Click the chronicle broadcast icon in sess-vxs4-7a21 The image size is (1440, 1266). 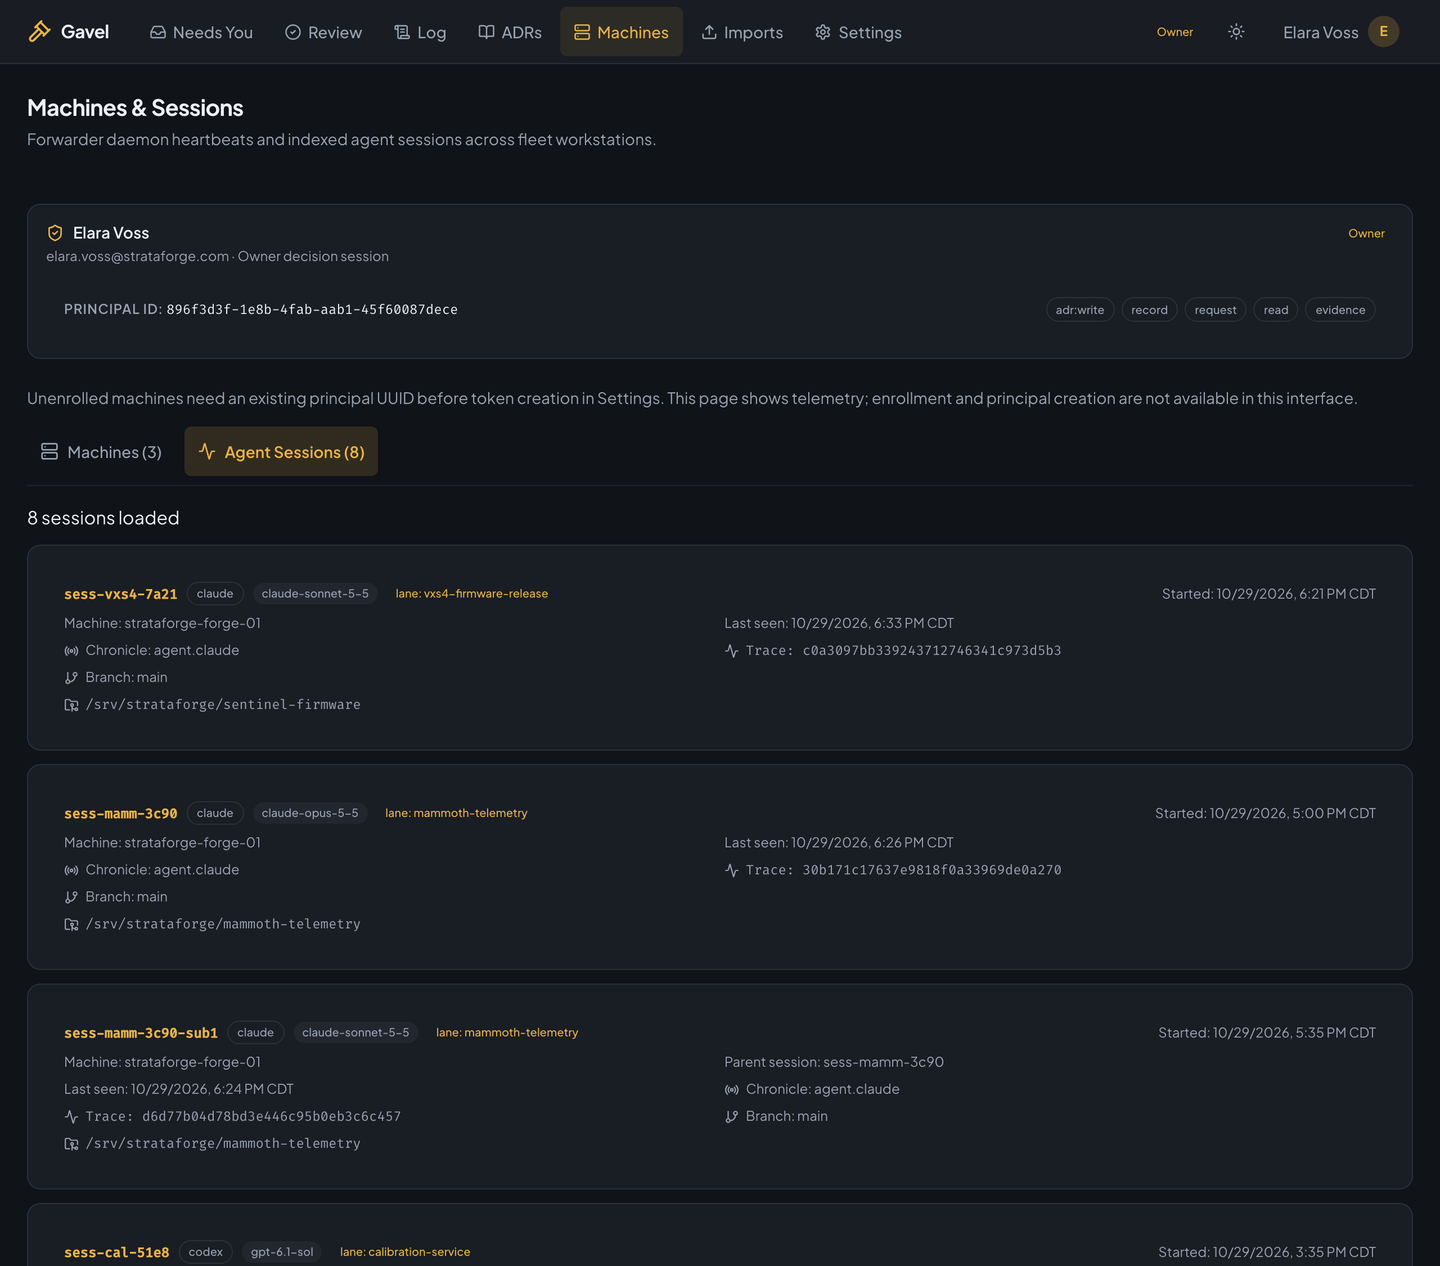point(71,651)
